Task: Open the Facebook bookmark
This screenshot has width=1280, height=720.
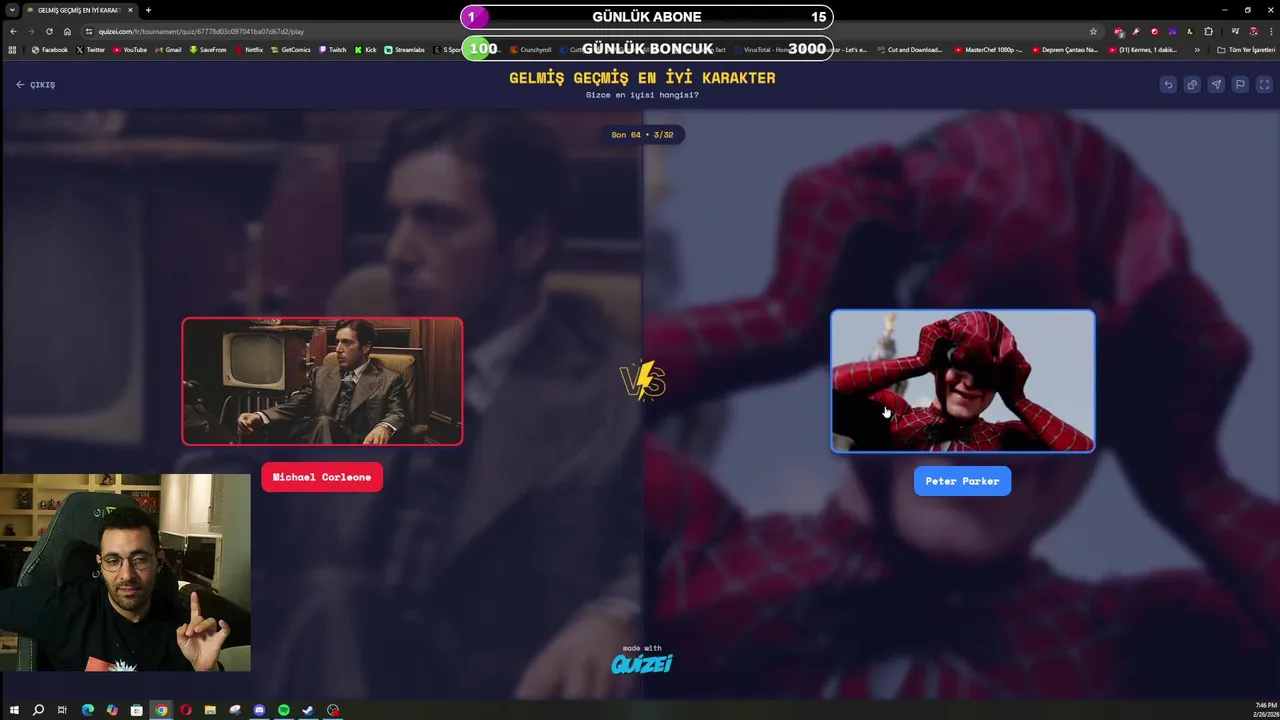Action: click(x=50, y=49)
